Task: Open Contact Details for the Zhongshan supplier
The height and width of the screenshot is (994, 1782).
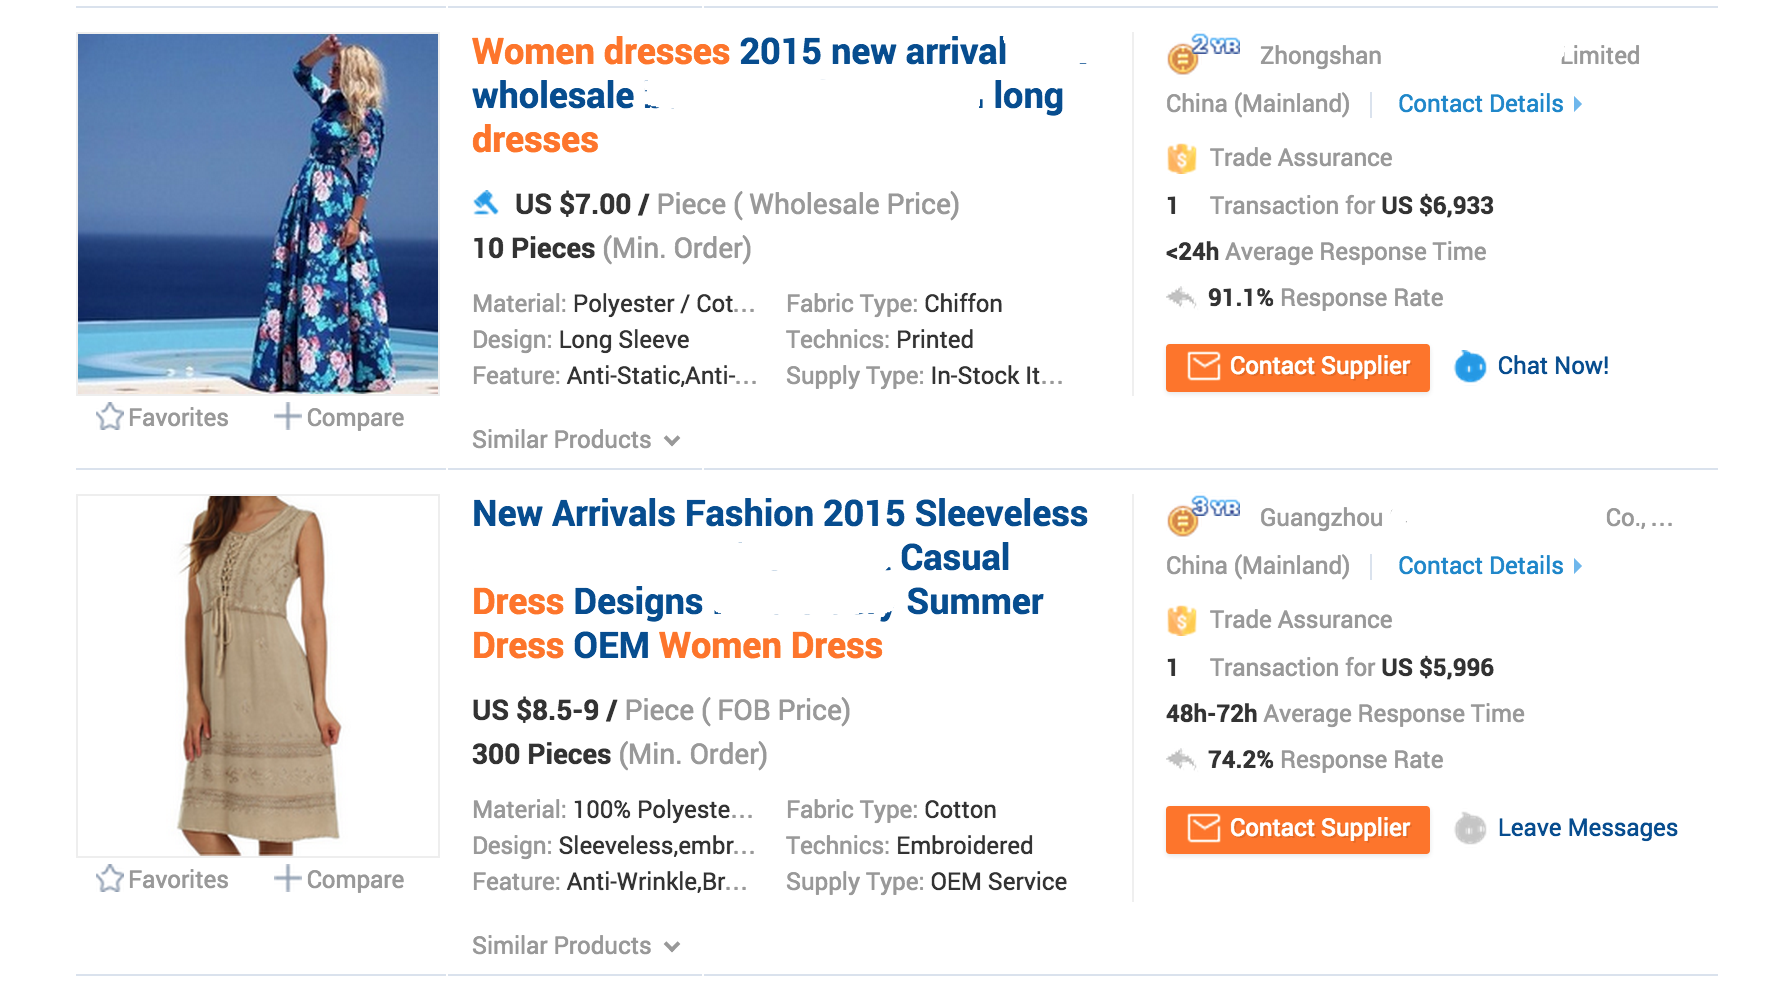Action: tap(1489, 104)
